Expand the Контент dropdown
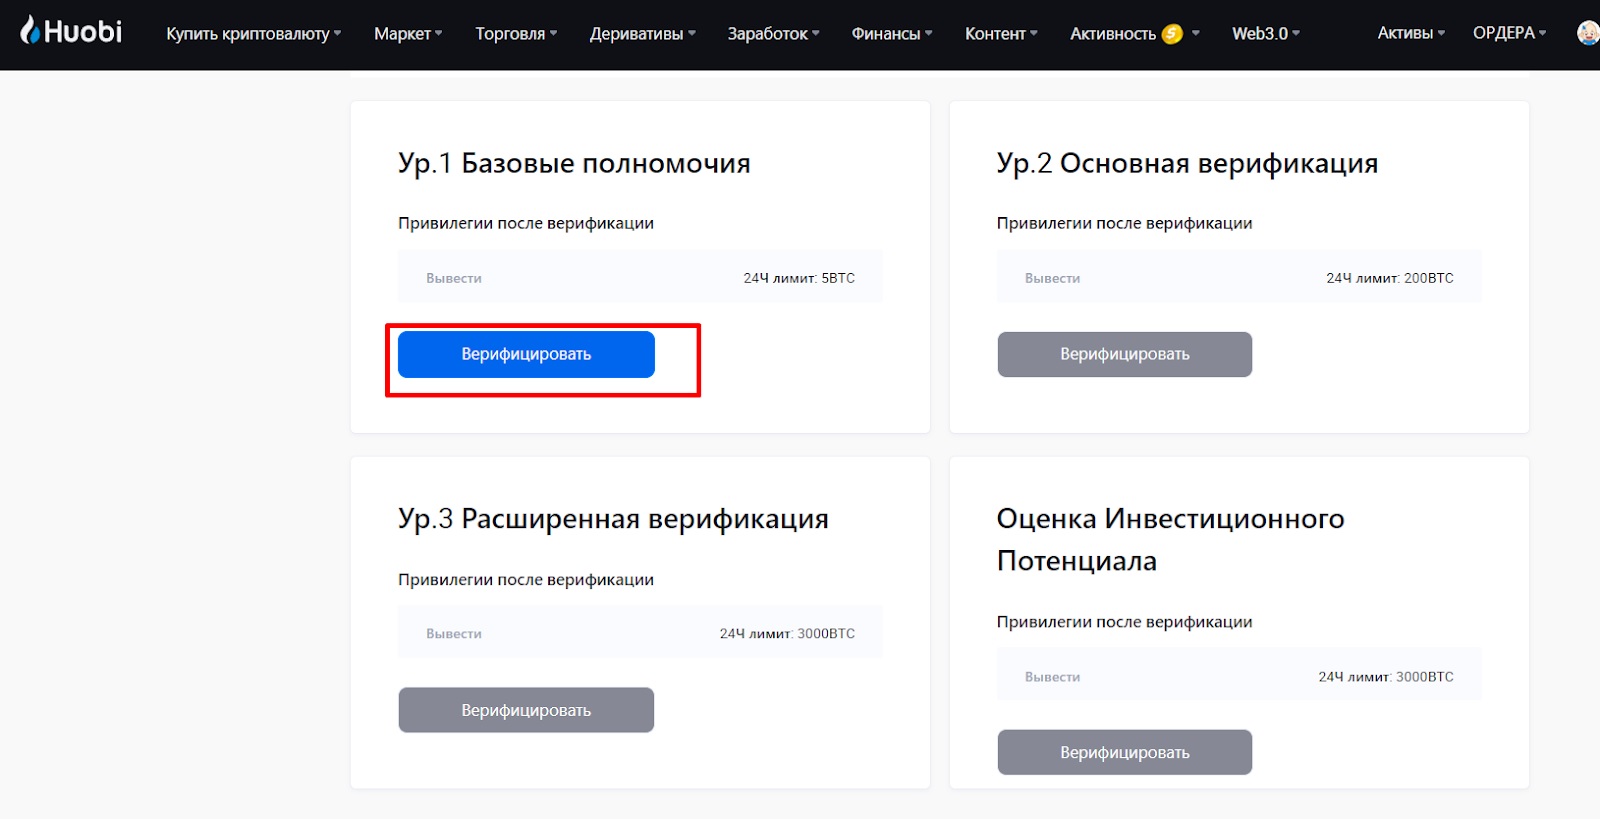 1001,34
